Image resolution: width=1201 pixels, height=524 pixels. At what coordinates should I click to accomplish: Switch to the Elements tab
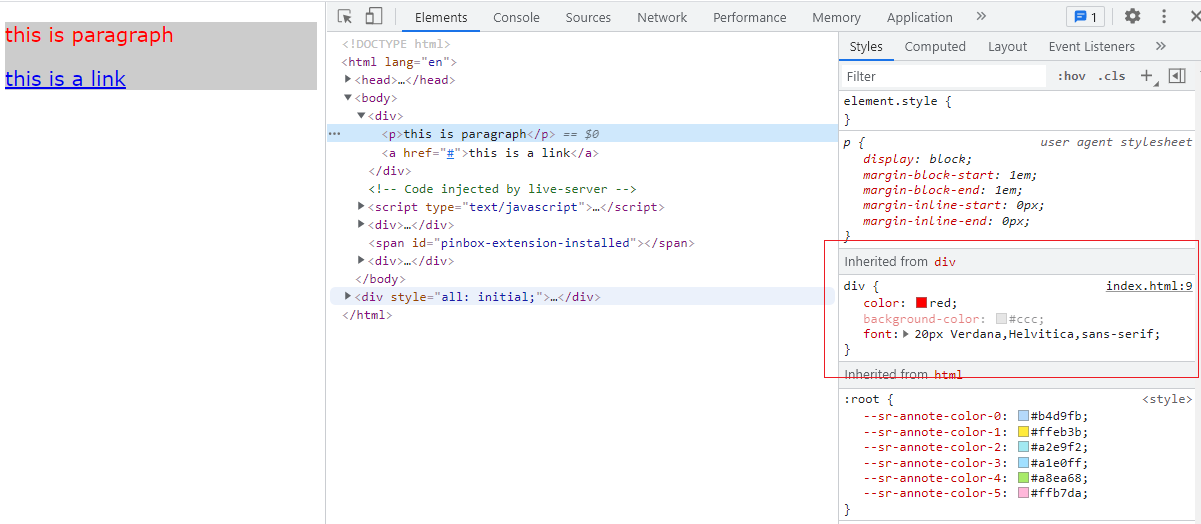click(x=441, y=17)
